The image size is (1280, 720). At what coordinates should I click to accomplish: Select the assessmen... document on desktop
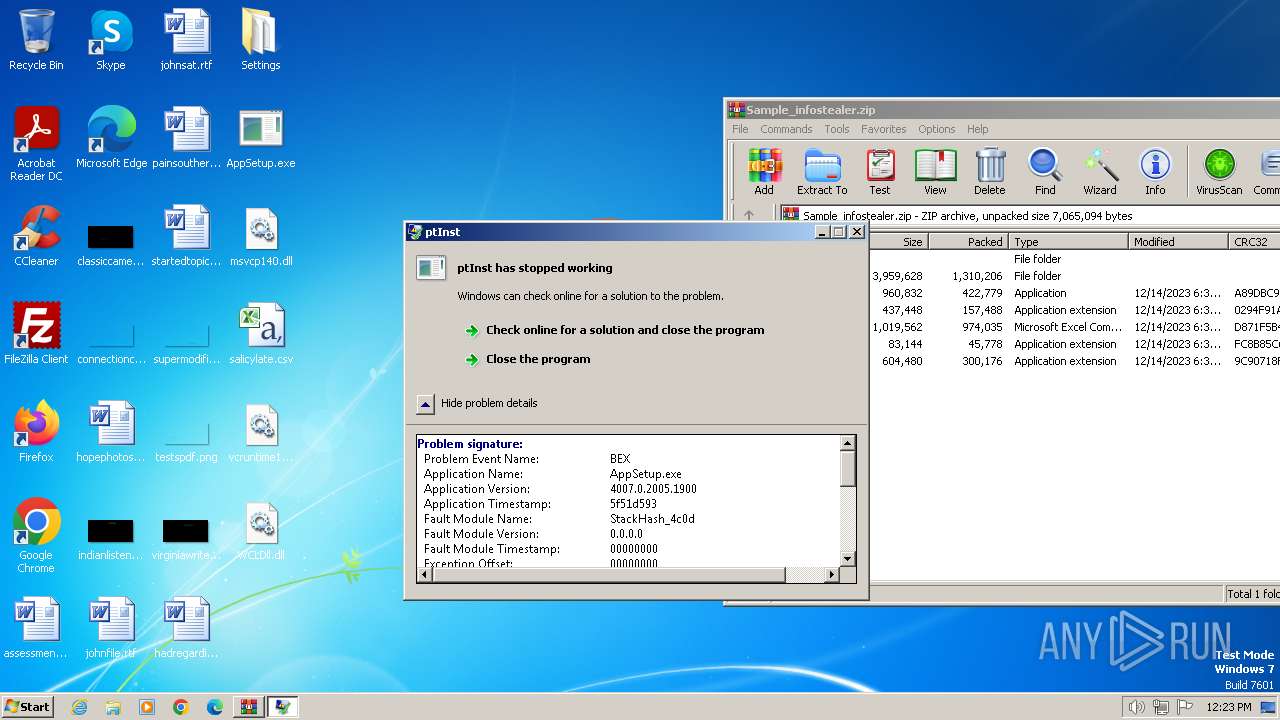tap(36, 628)
